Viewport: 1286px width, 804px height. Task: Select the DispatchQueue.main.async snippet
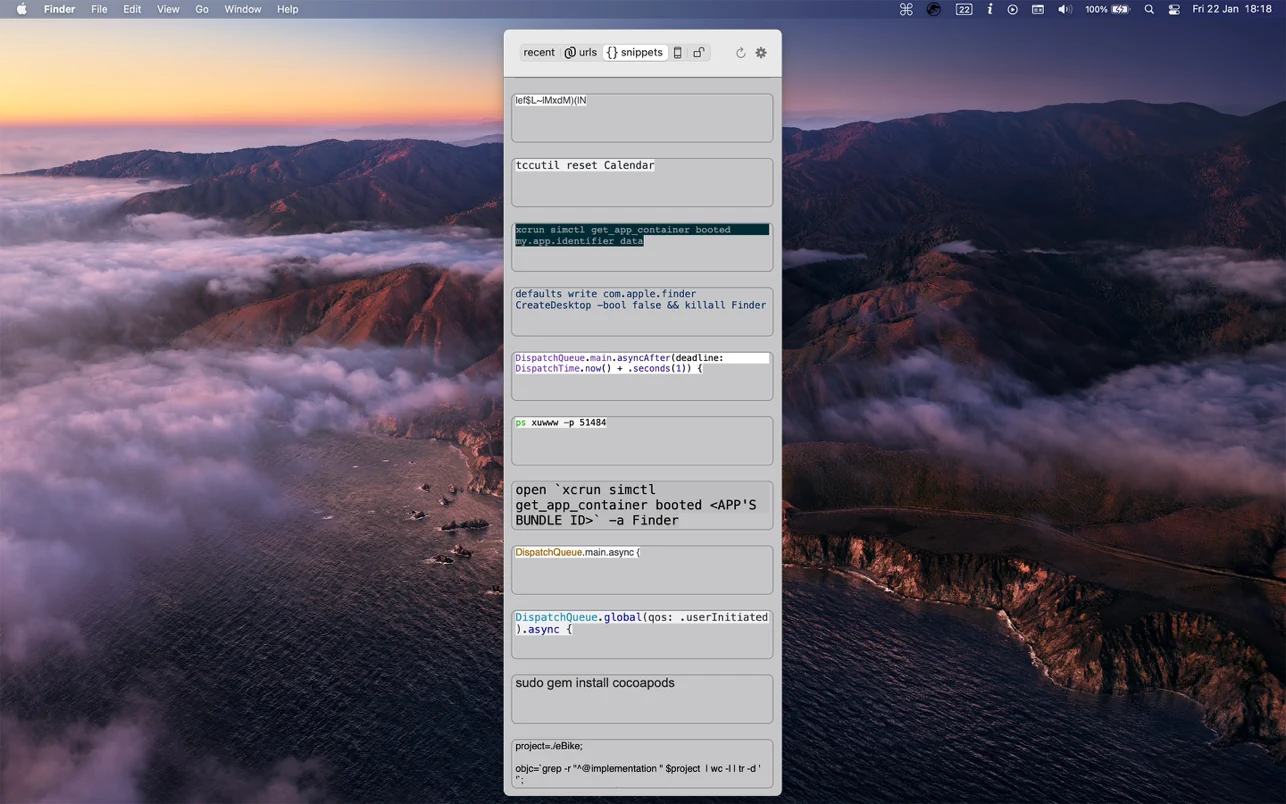642,569
